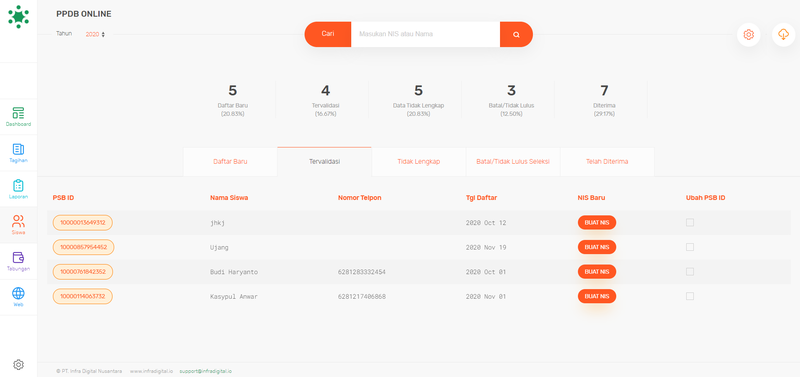Click the Tgl Daftar column header
Viewport: 800px width, 377px height.
pos(481,197)
